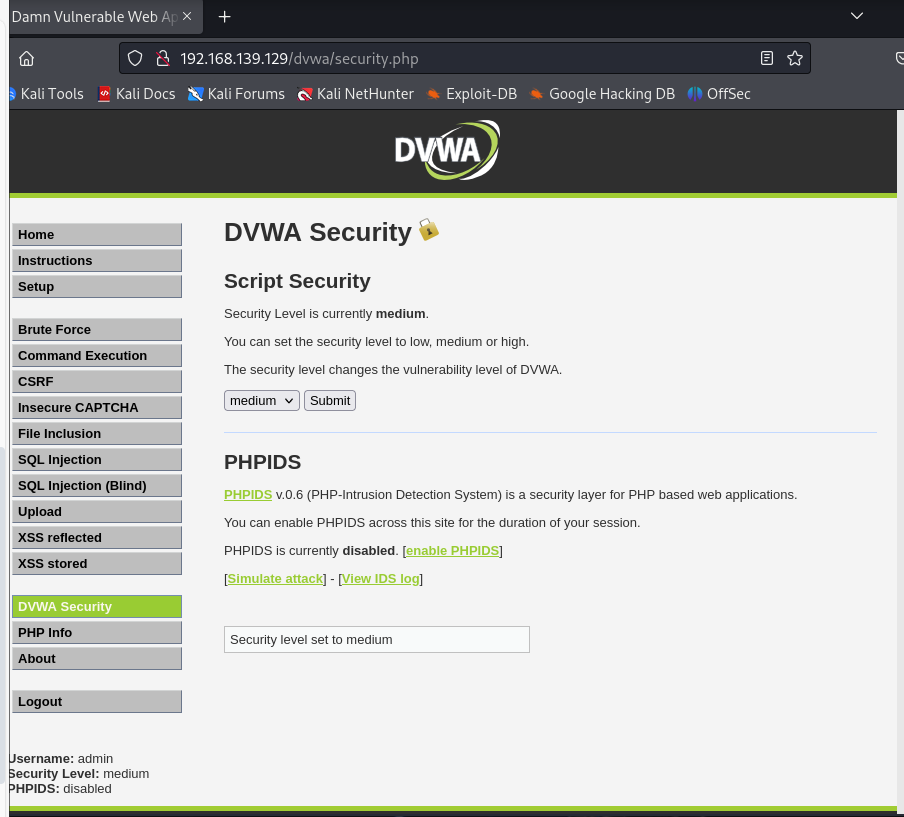Open a new tab with plus icon
904x817 pixels.
(225, 17)
